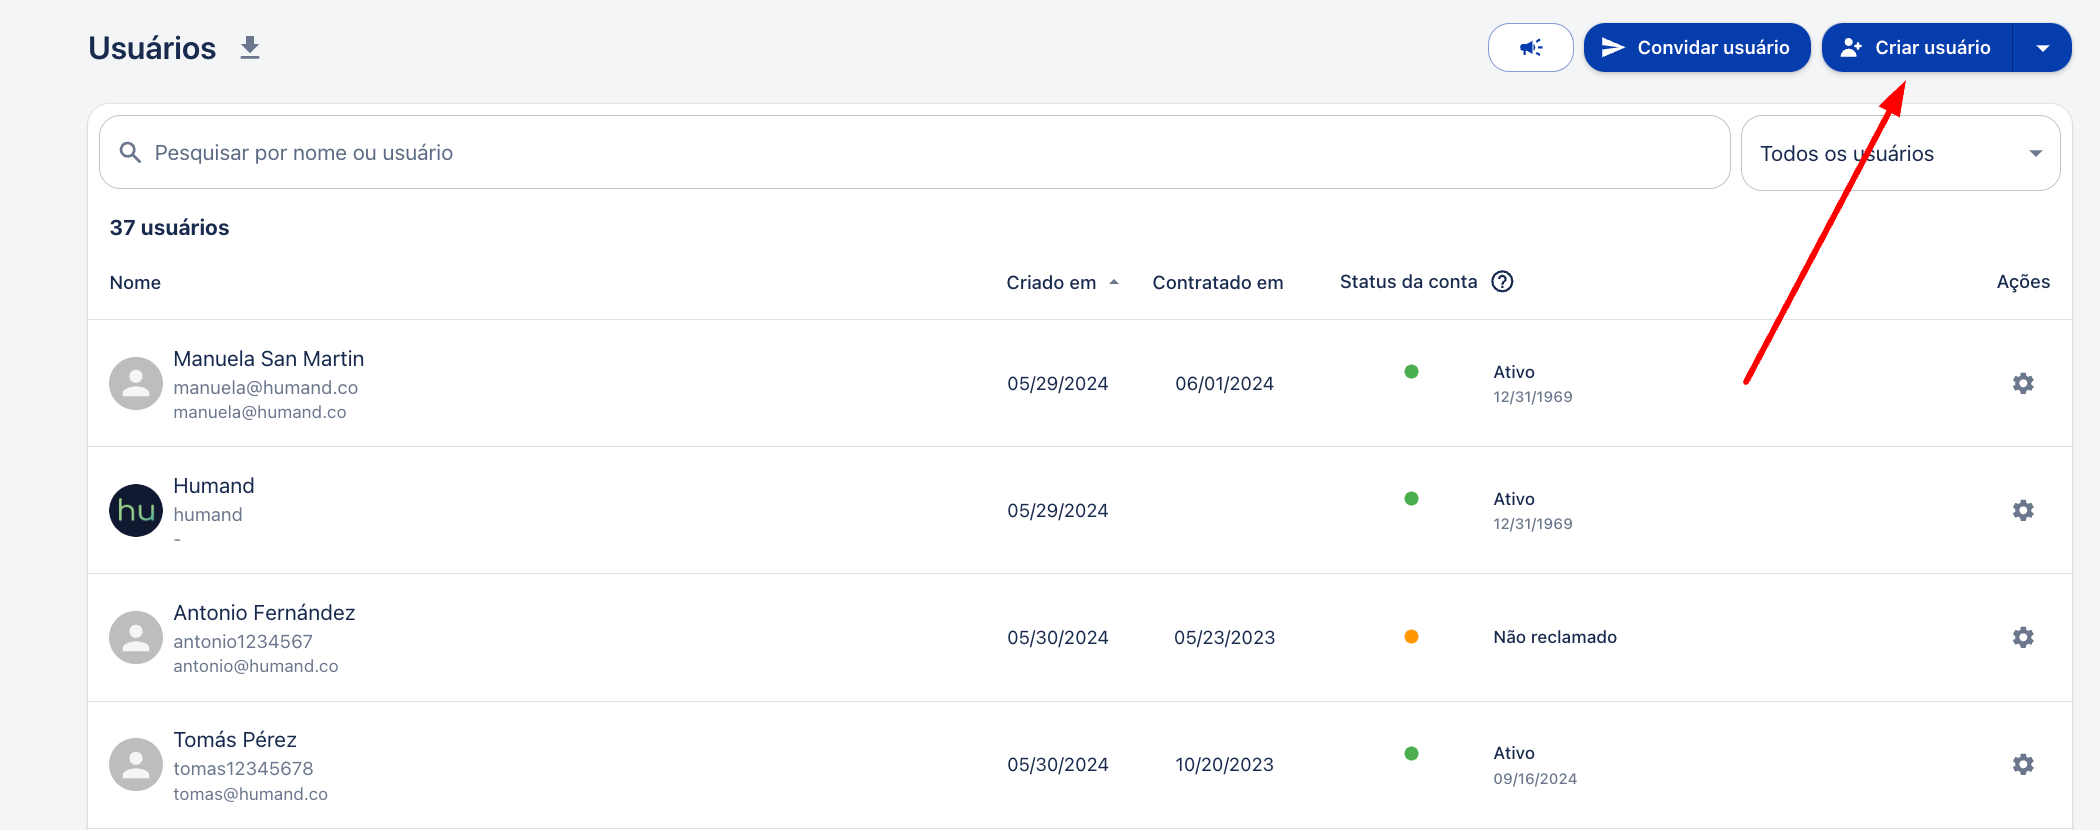Screen dimensions: 2100x830
Task: Open the Todos os usuários filter dropdown
Action: (x=1900, y=154)
